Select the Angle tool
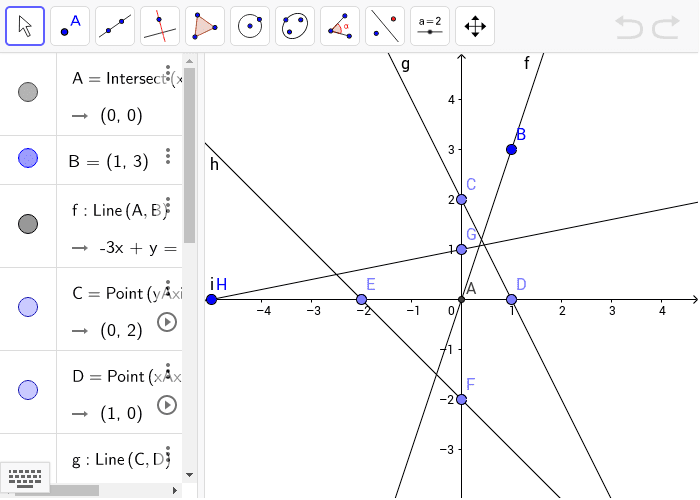This screenshot has height=500, width=700. click(x=340, y=26)
